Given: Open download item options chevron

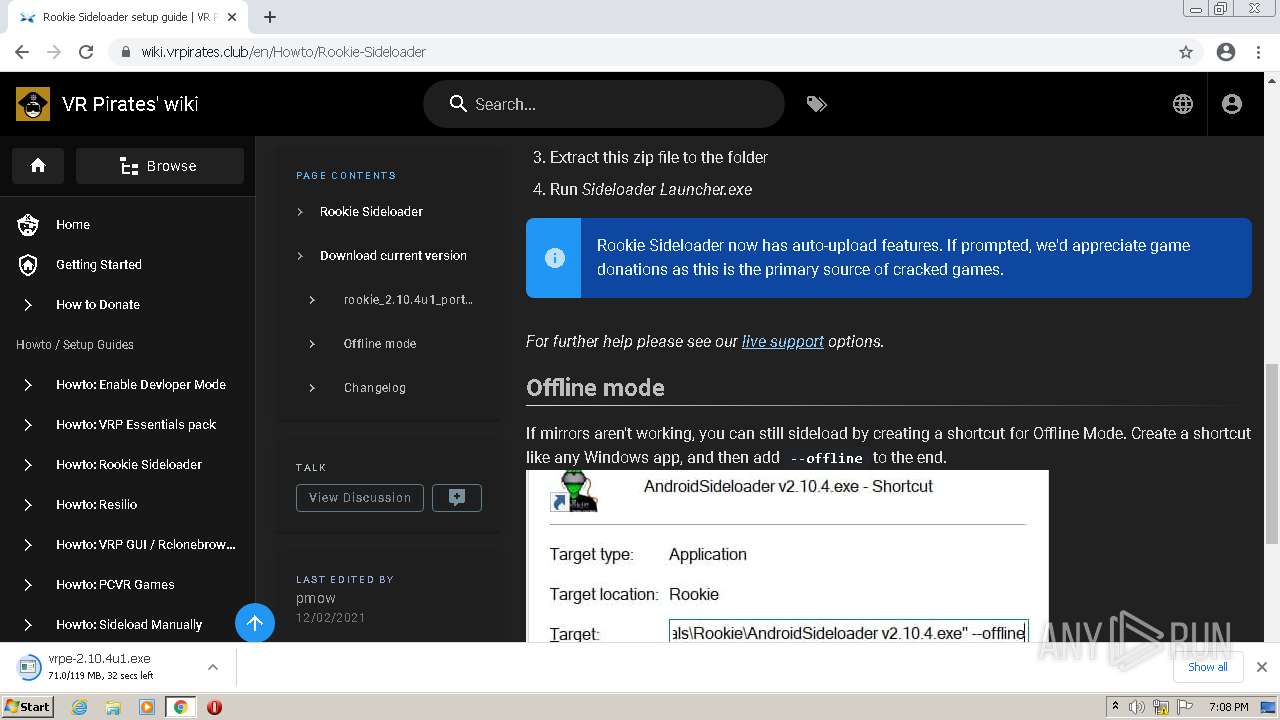Looking at the screenshot, I should click(213, 667).
